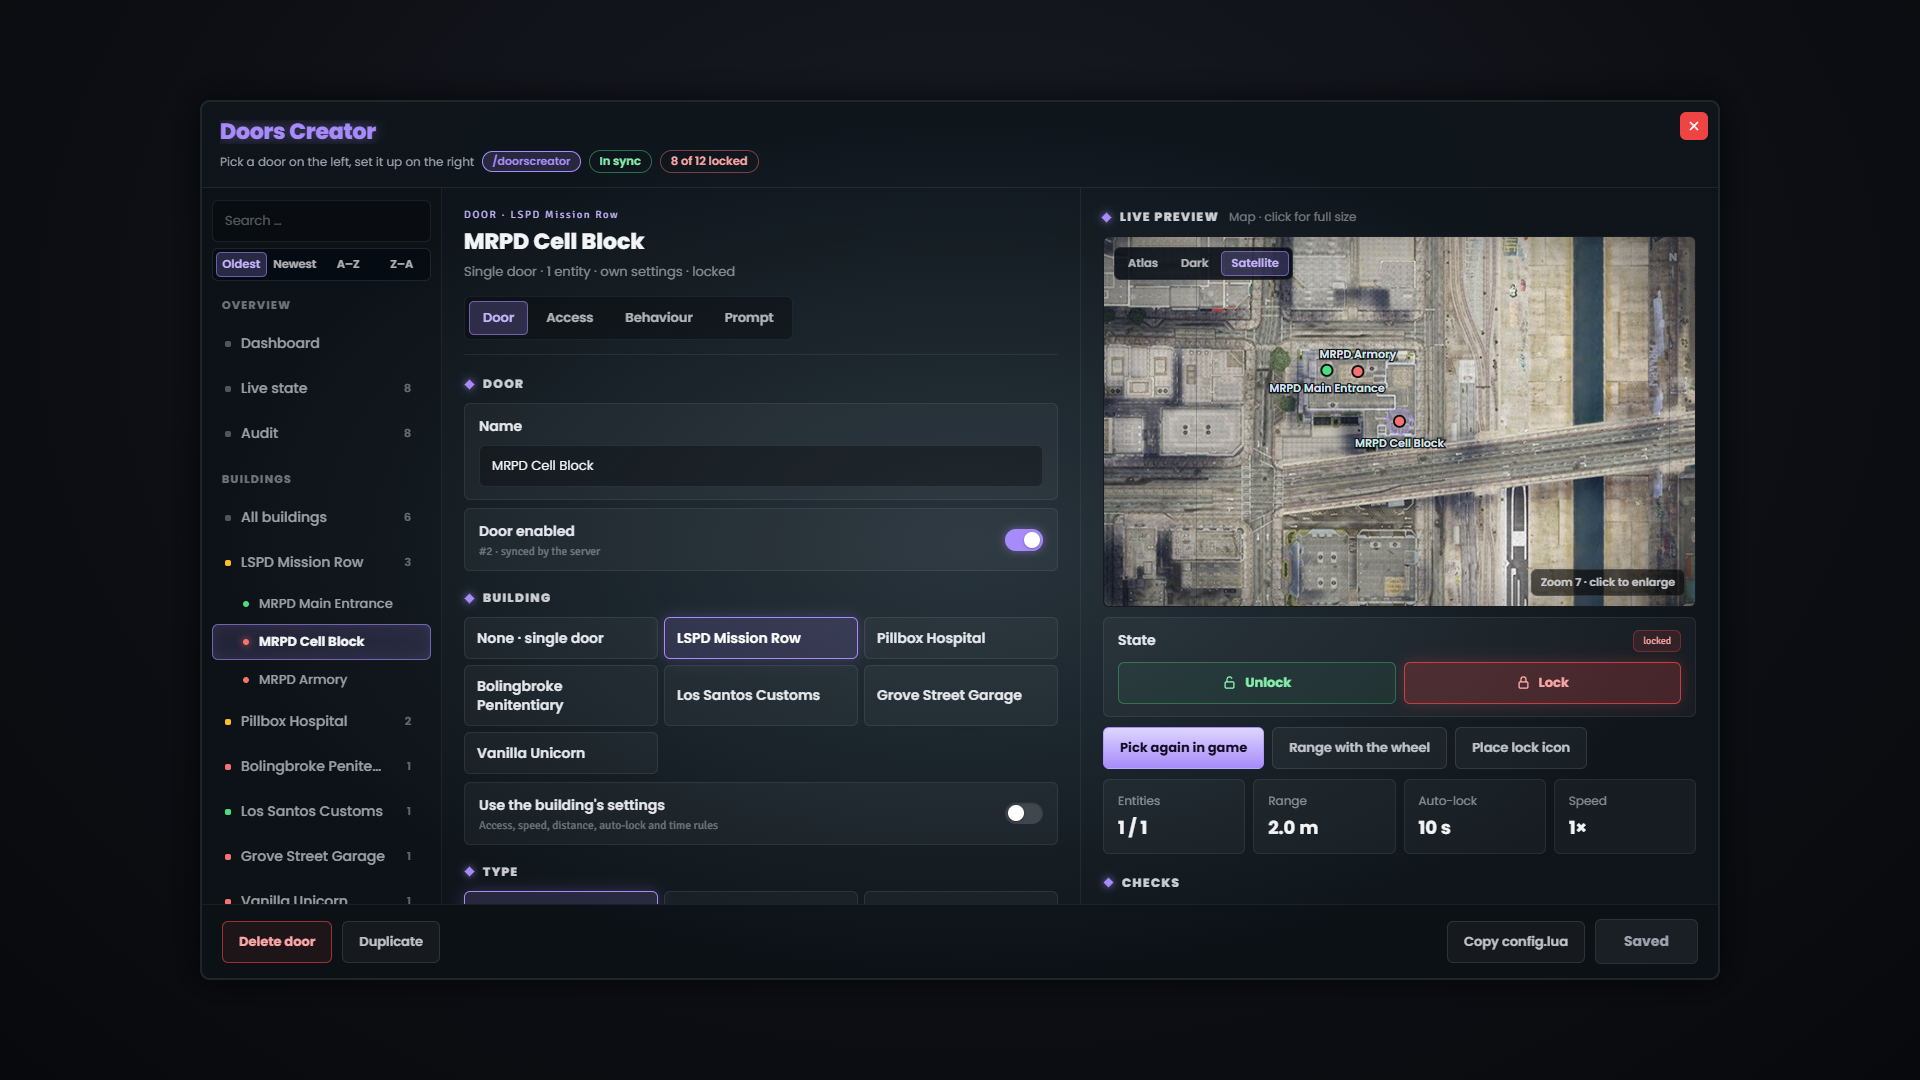Sort door list by Oldest
The width and height of the screenshot is (1920, 1080).
241,264
